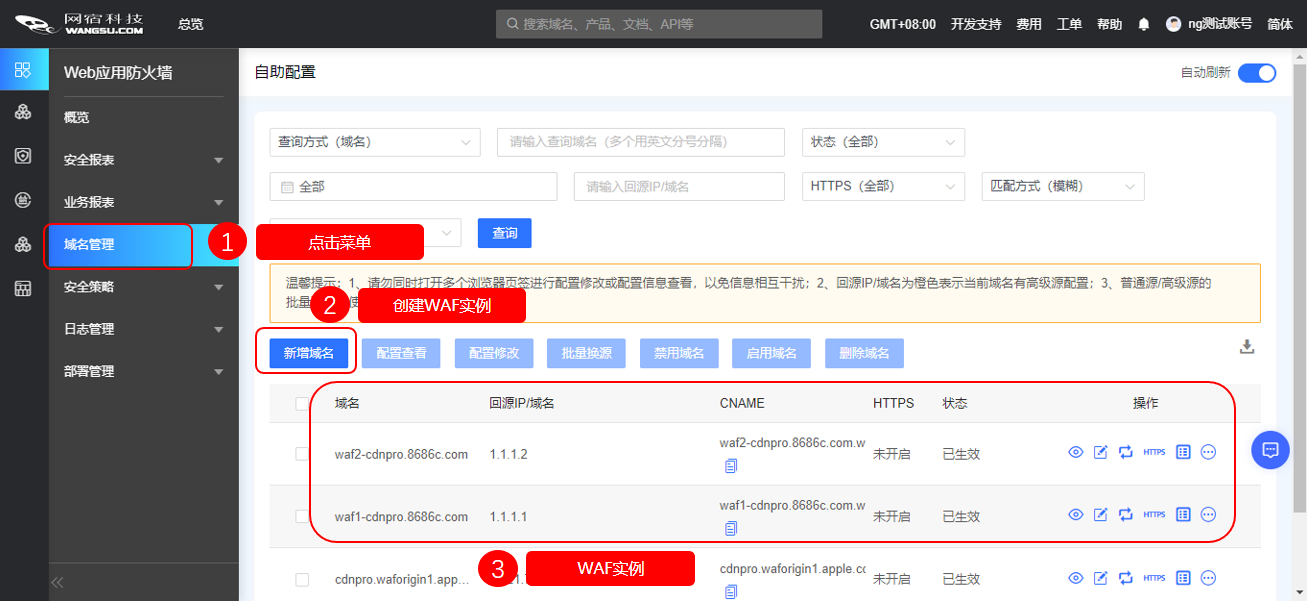Toggle the 自动刷新 auto-refresh switch
The image size is (1307, 601).
pos(1256,73)
